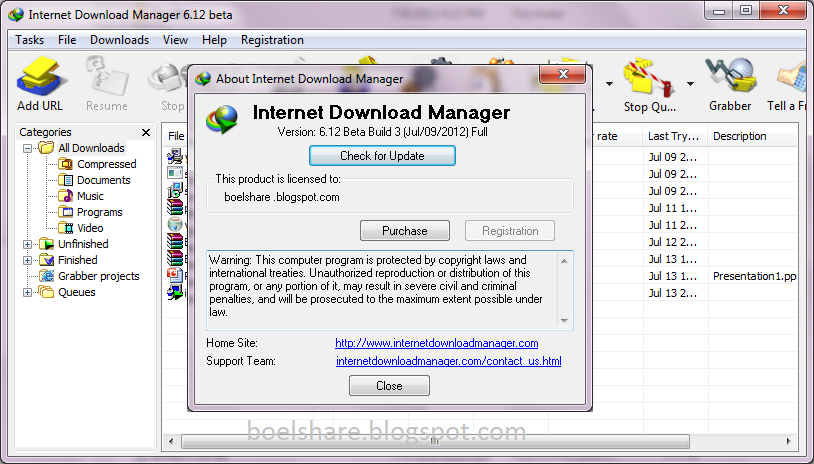This screenshot has height=464, width=814.
Task: Open the Finished downloads category
Action: pyautogui.click(x=69, y=260)
